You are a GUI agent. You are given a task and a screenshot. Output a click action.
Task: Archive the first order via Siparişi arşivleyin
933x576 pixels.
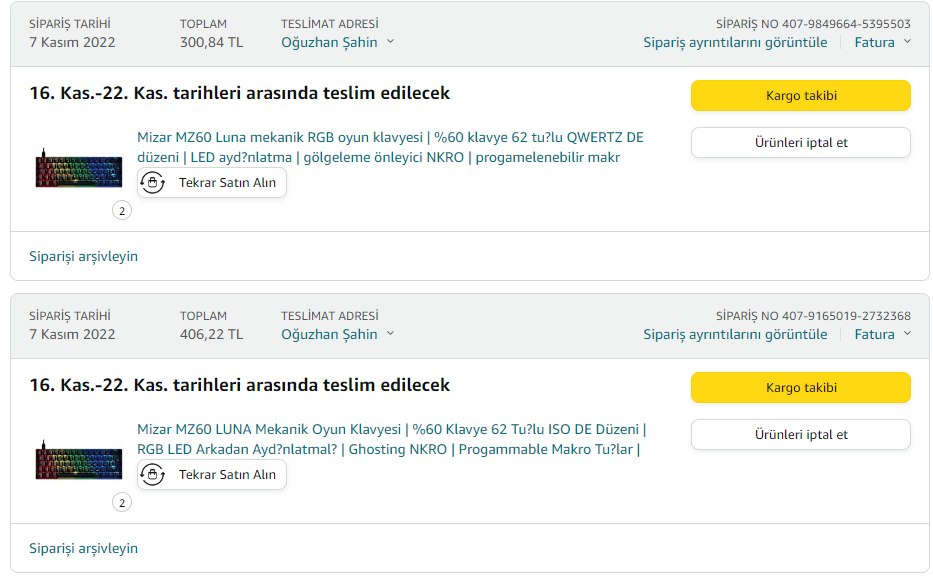[x=84, y=256]
